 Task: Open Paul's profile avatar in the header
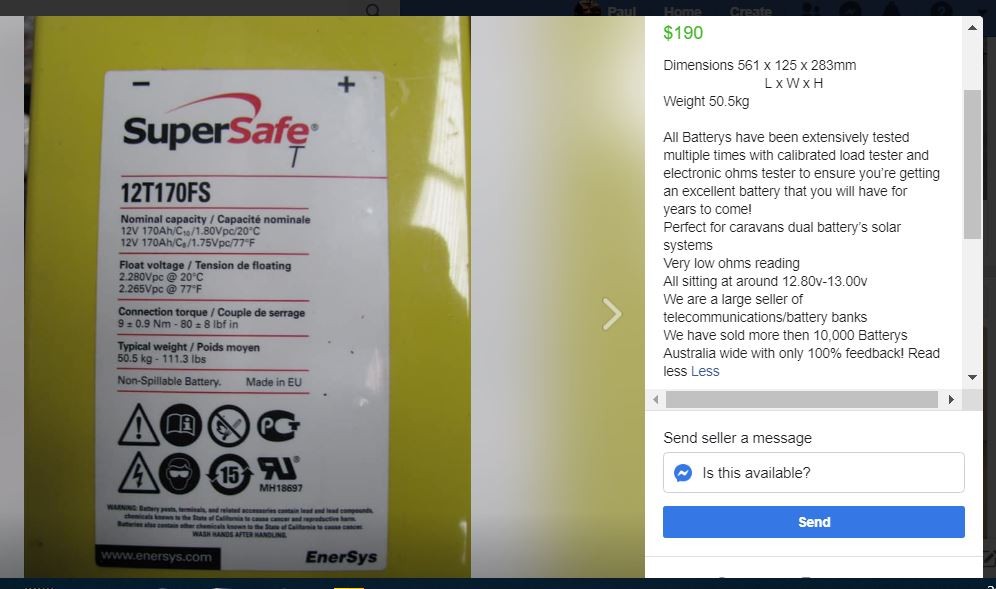pyautogui.click(x=588, y=9)
